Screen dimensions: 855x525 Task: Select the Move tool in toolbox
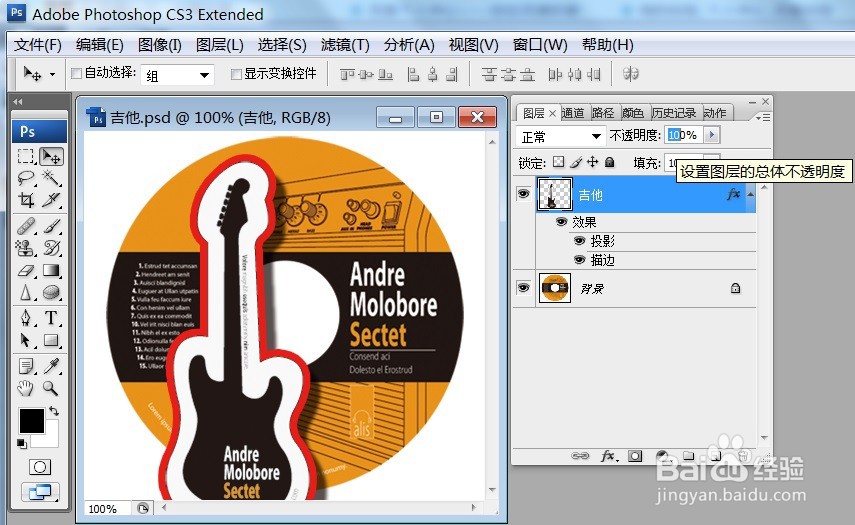(52, 157)
